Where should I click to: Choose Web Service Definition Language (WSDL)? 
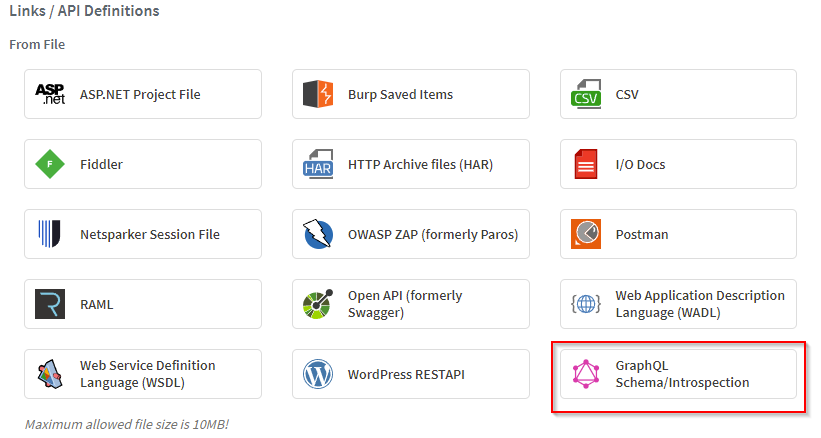point(143,374)
